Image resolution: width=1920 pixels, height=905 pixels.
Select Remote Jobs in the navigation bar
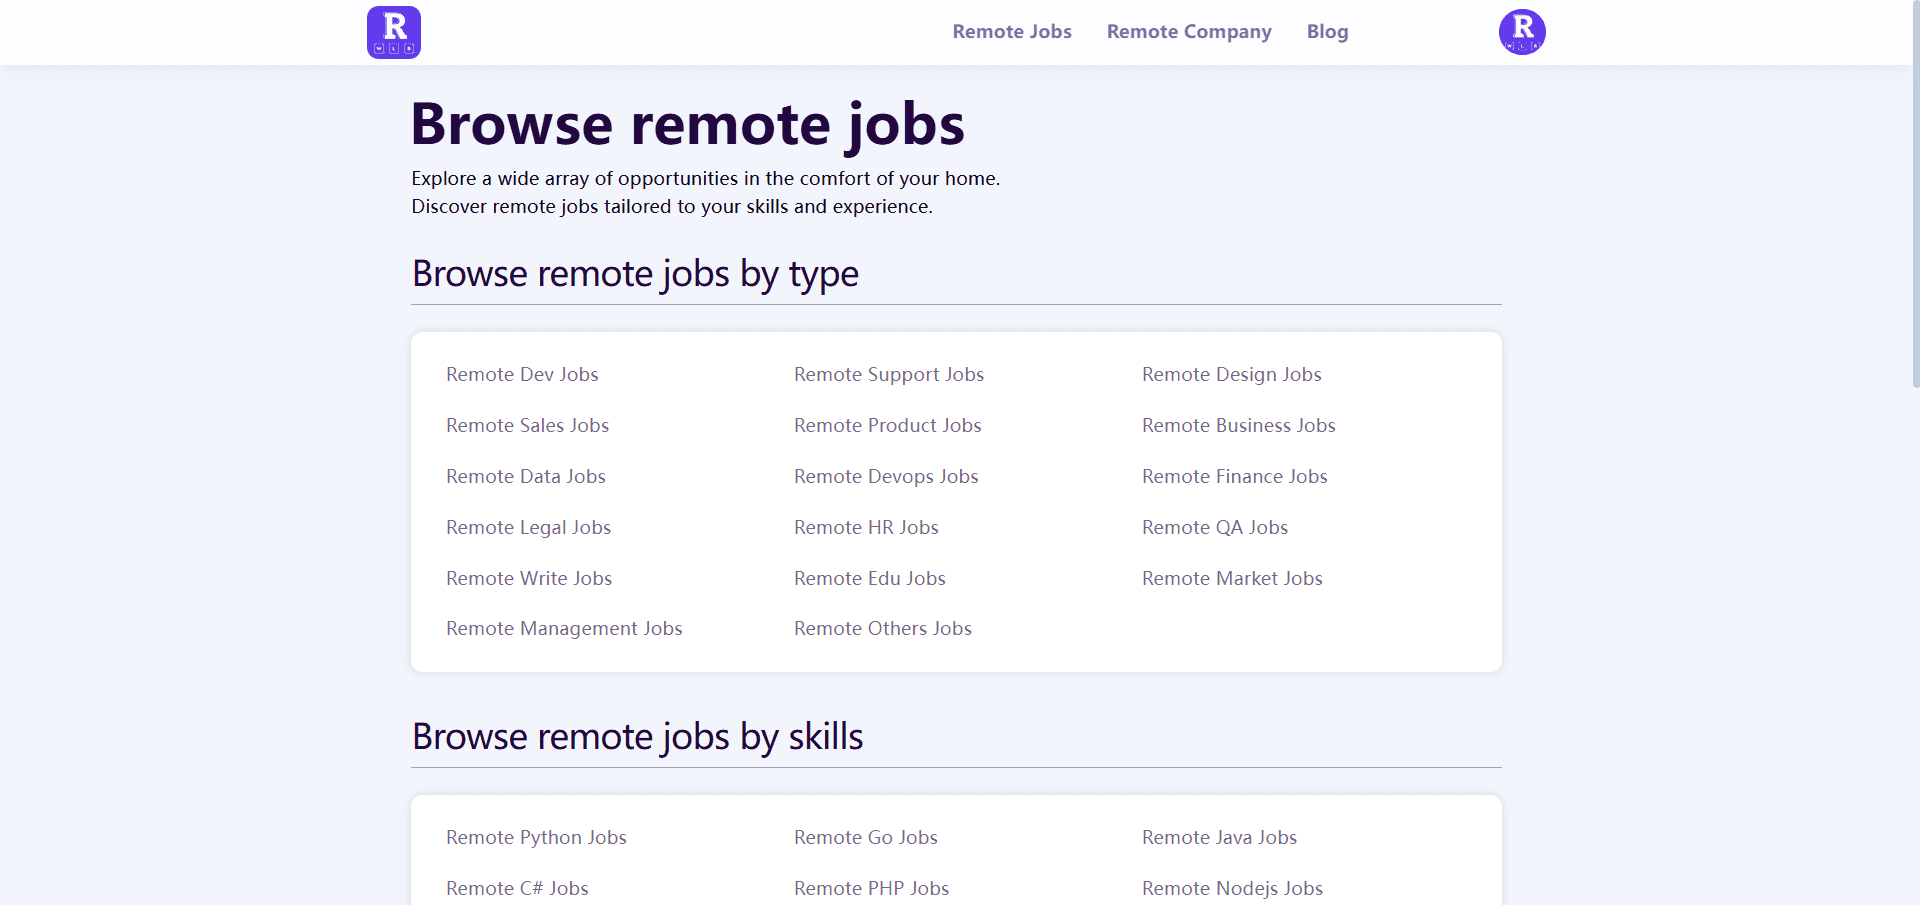coord(1011,31)
